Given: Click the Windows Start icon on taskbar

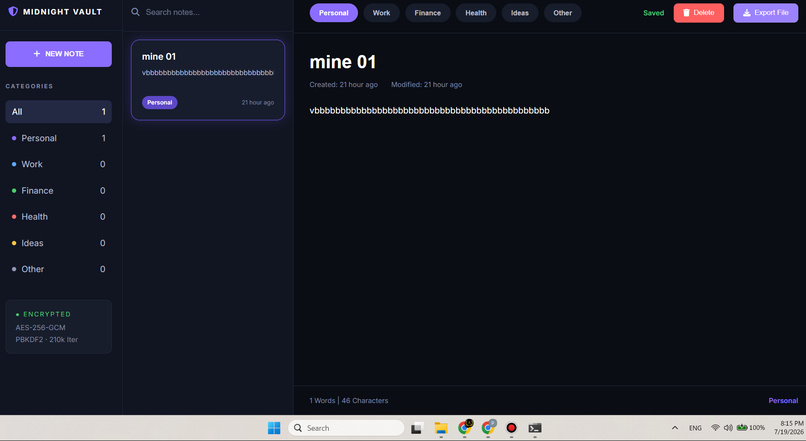Looking at the screenshot, I should point(274,428).
